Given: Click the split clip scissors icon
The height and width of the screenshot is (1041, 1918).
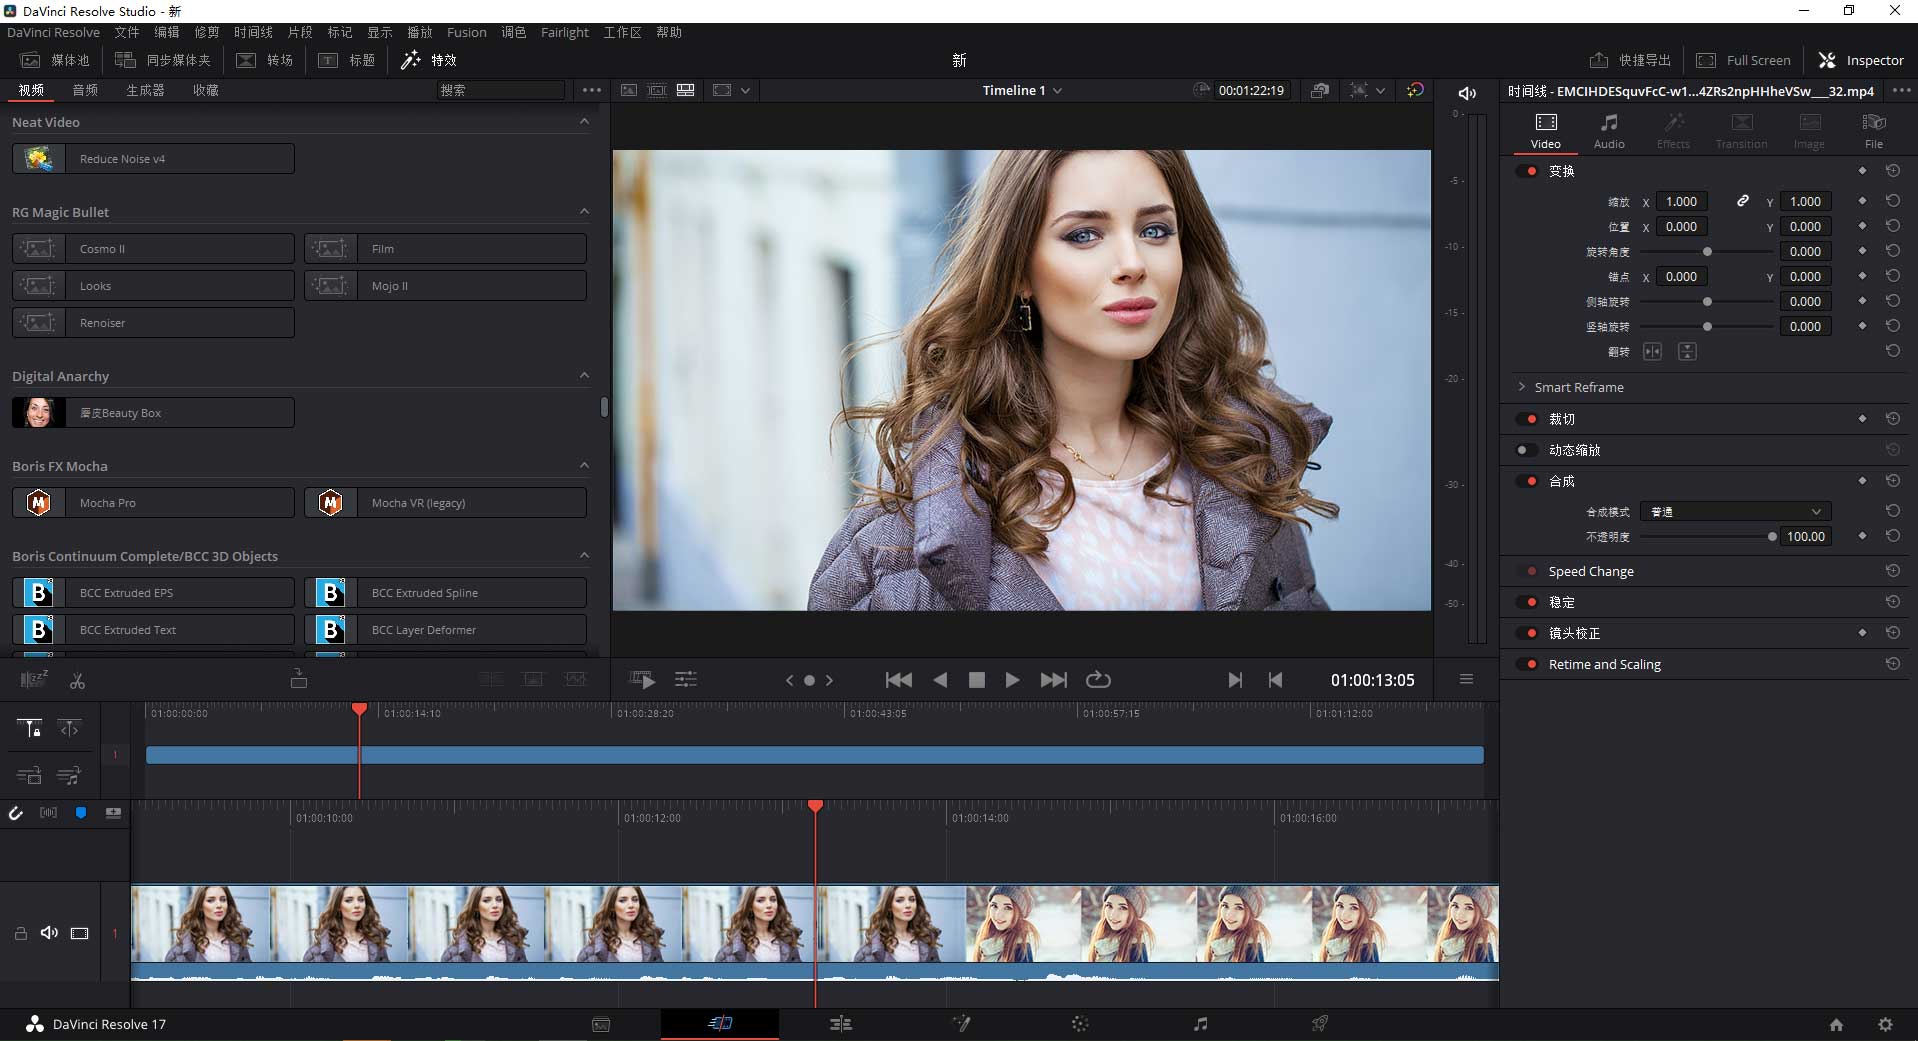Looking at the screenshot, I should point(77,680).
